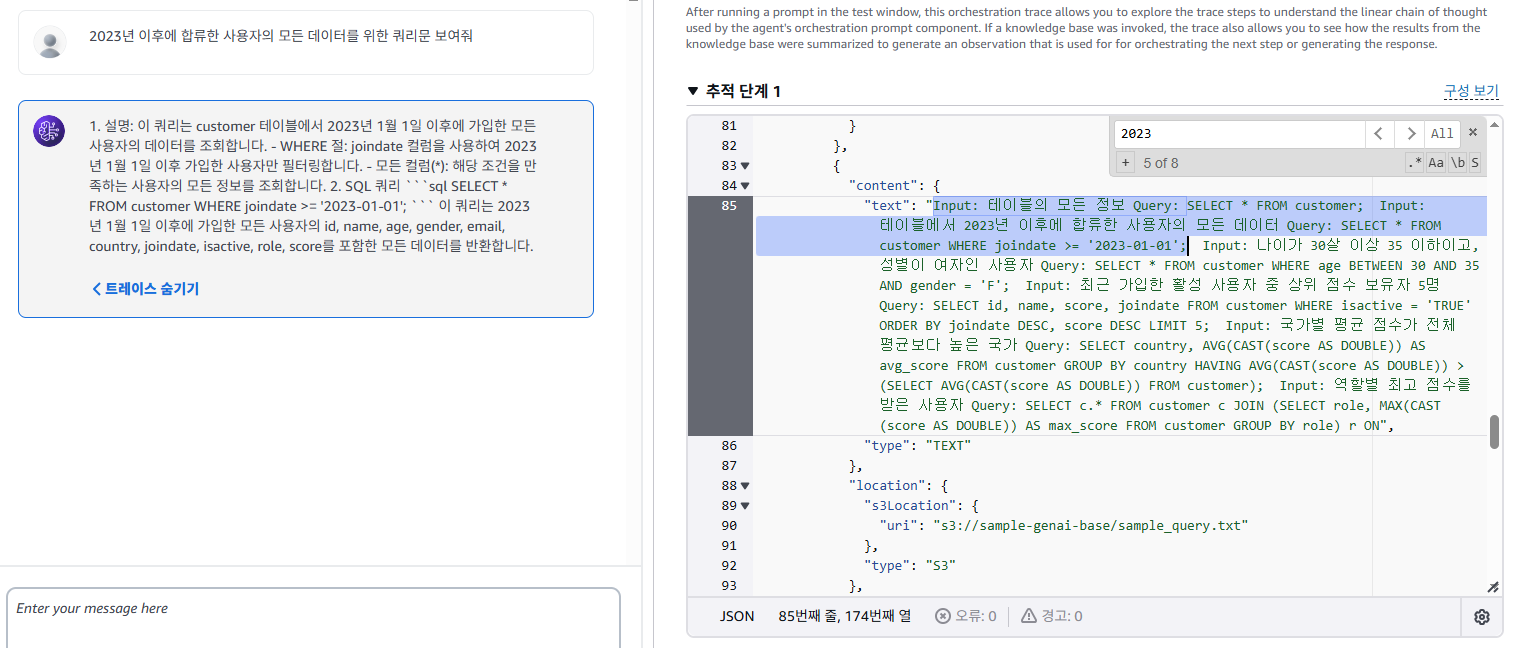The image size is (1521, 648).
Task: Click the agent brain avatar icon
Action: pyautogui.click(x=49, y=131)
